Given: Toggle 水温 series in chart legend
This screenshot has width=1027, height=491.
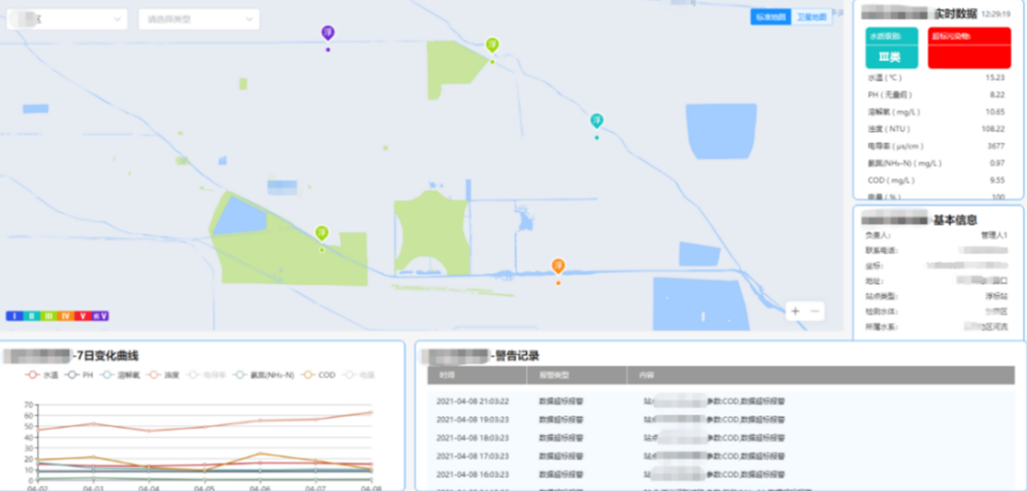Looking at the screenshot, I should click(43, 375).
